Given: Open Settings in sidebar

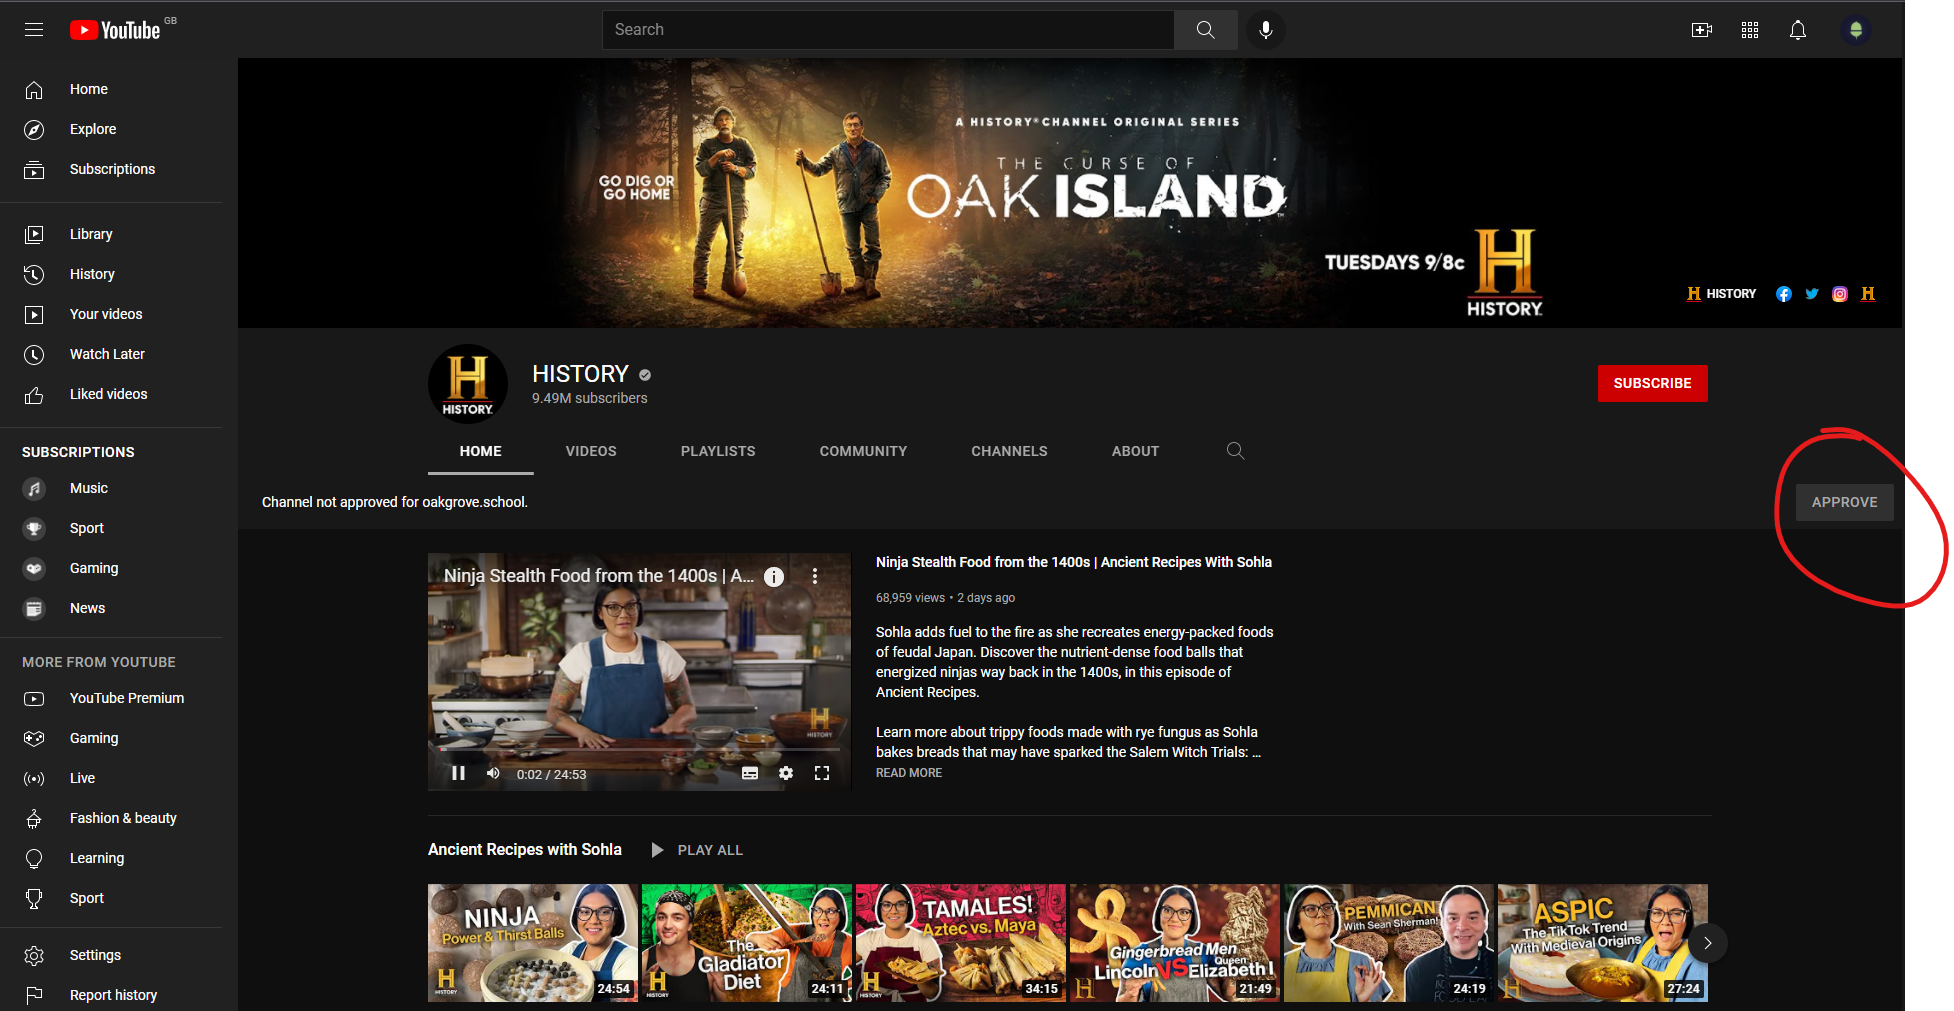Looking at the screenshot, I should (x=111, y=955).
